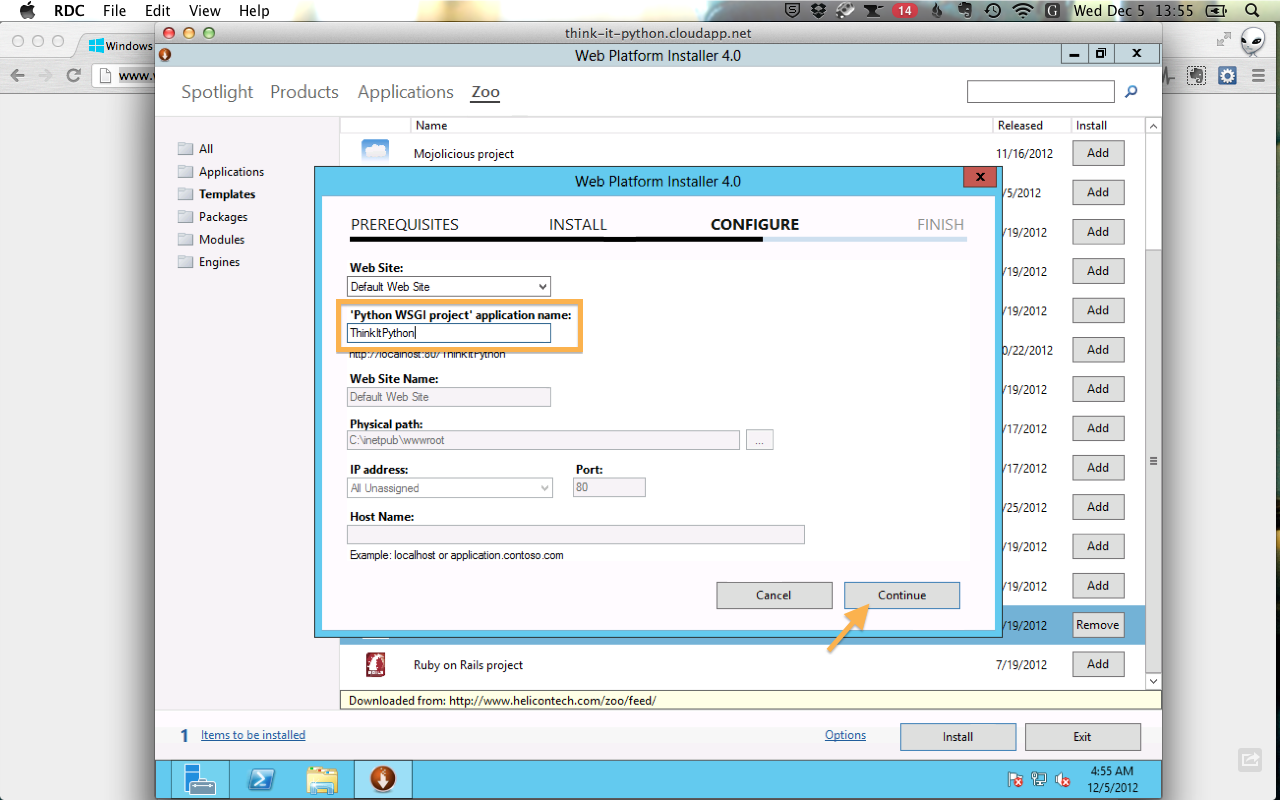Open Server Manager from the Windows taskbar
This screenshot has width=1280, height=800.
coord(200,779)
